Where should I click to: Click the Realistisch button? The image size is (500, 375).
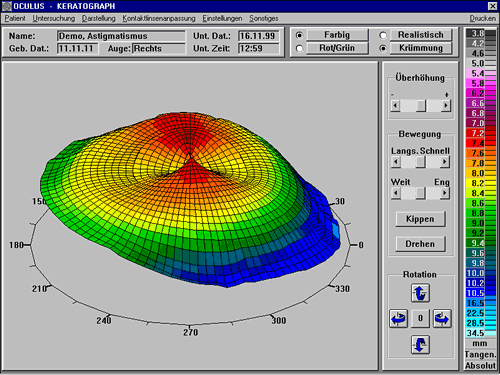point(421,35)
